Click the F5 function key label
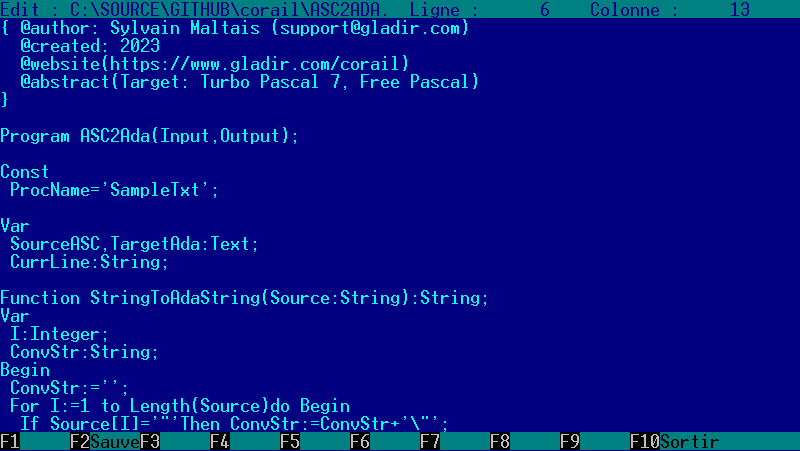Image resolution: width=800 pixels, height=451 pixels. (290, 441)
